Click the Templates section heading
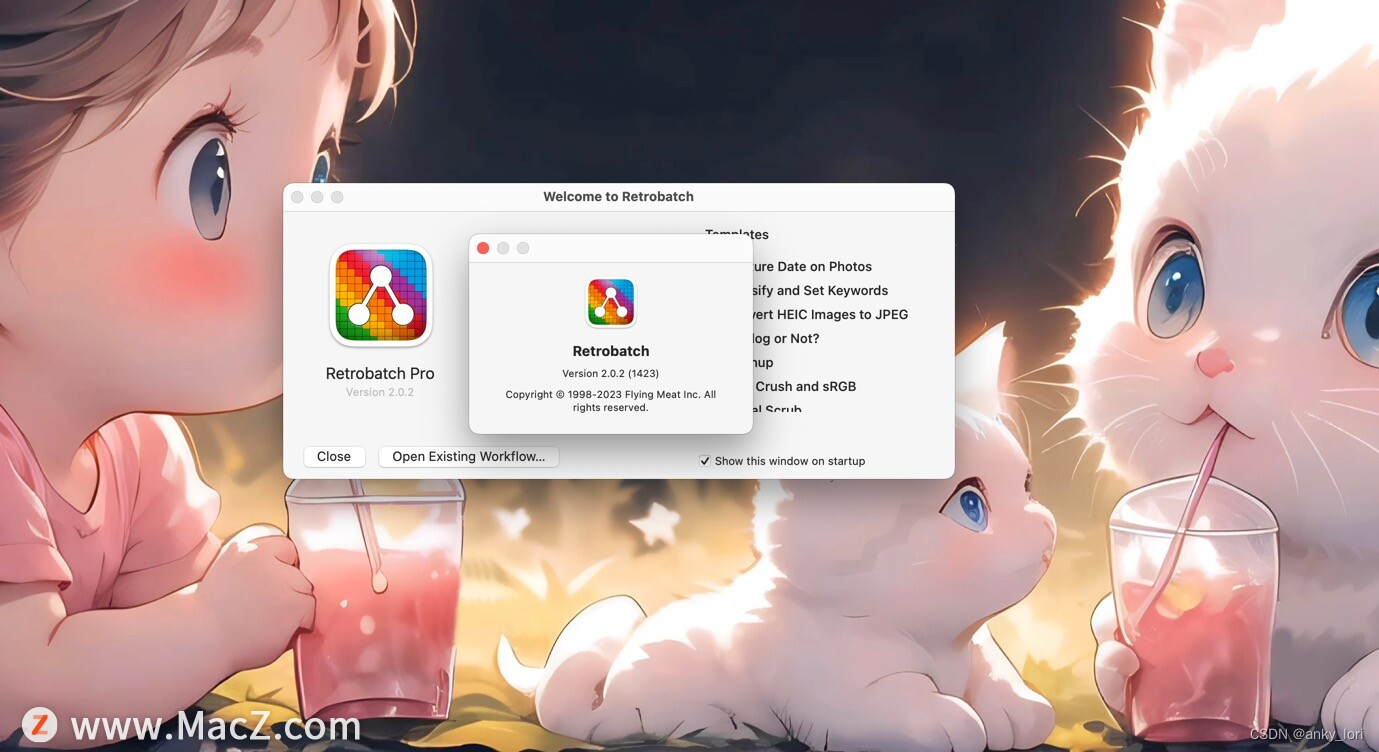 click(737, 234)
